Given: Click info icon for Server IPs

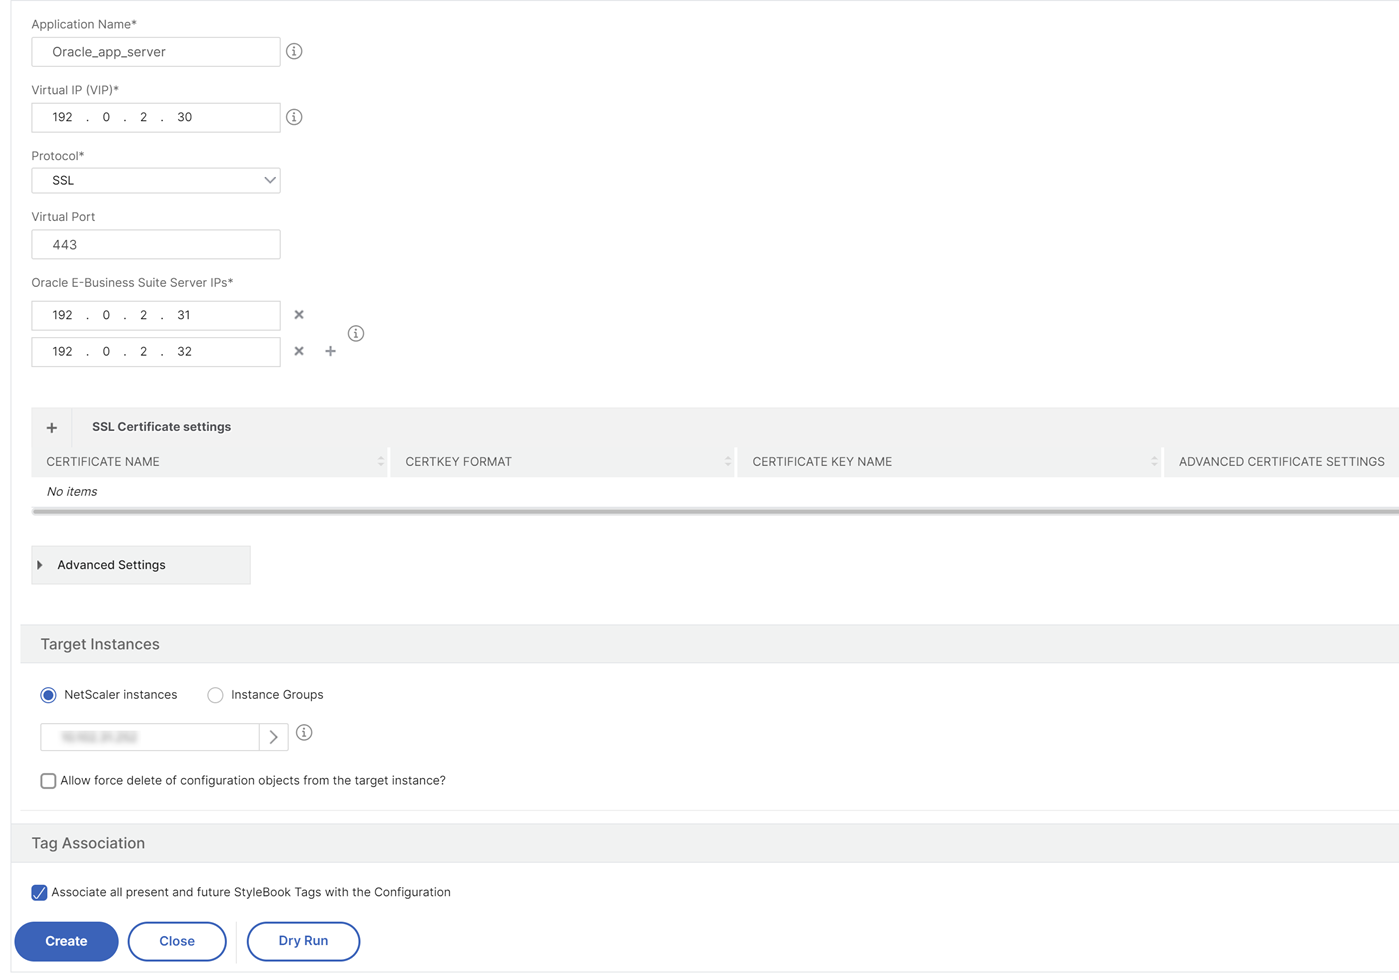Looking at the screenshot, I should [356, 333].
